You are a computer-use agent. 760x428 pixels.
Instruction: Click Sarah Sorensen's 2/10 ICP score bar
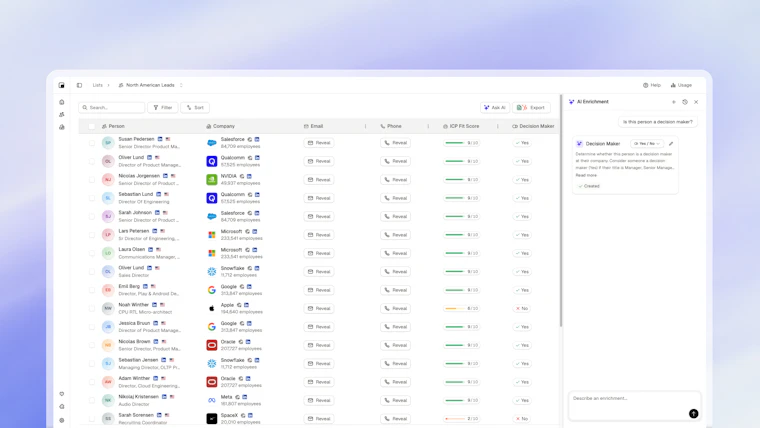(x=461, y=419)
